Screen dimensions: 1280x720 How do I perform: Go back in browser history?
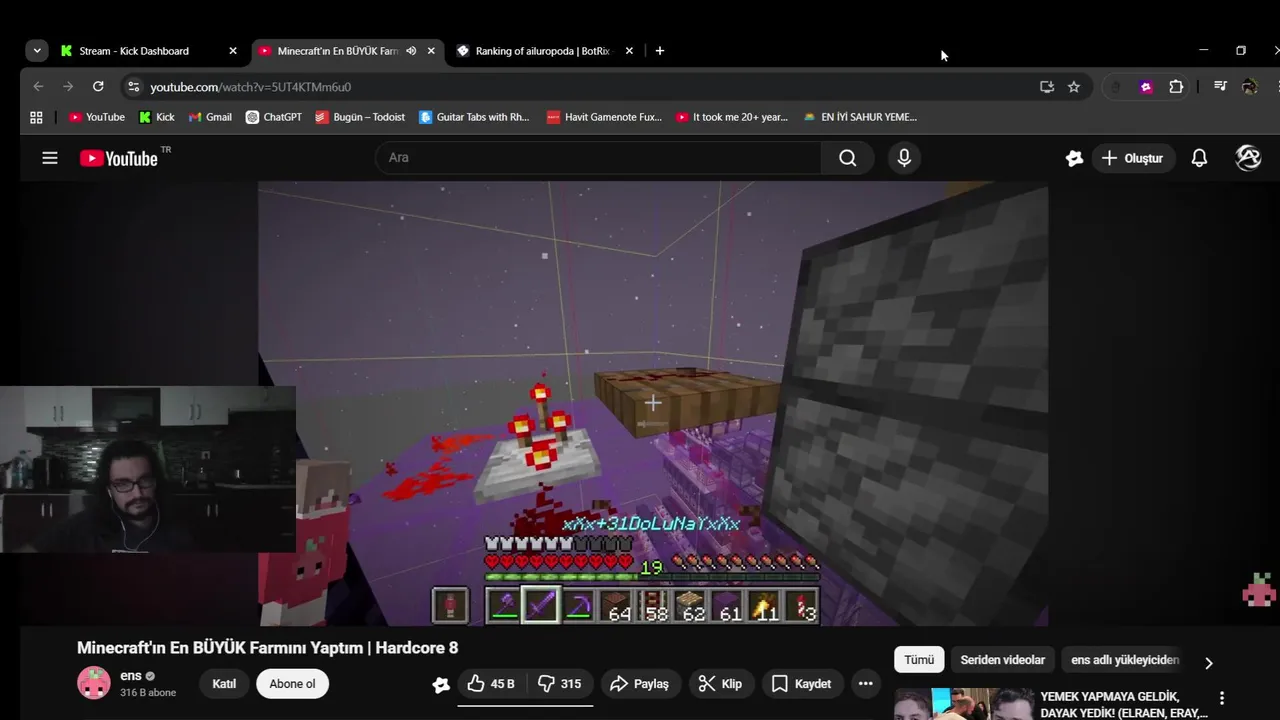(x=38, y=87)
